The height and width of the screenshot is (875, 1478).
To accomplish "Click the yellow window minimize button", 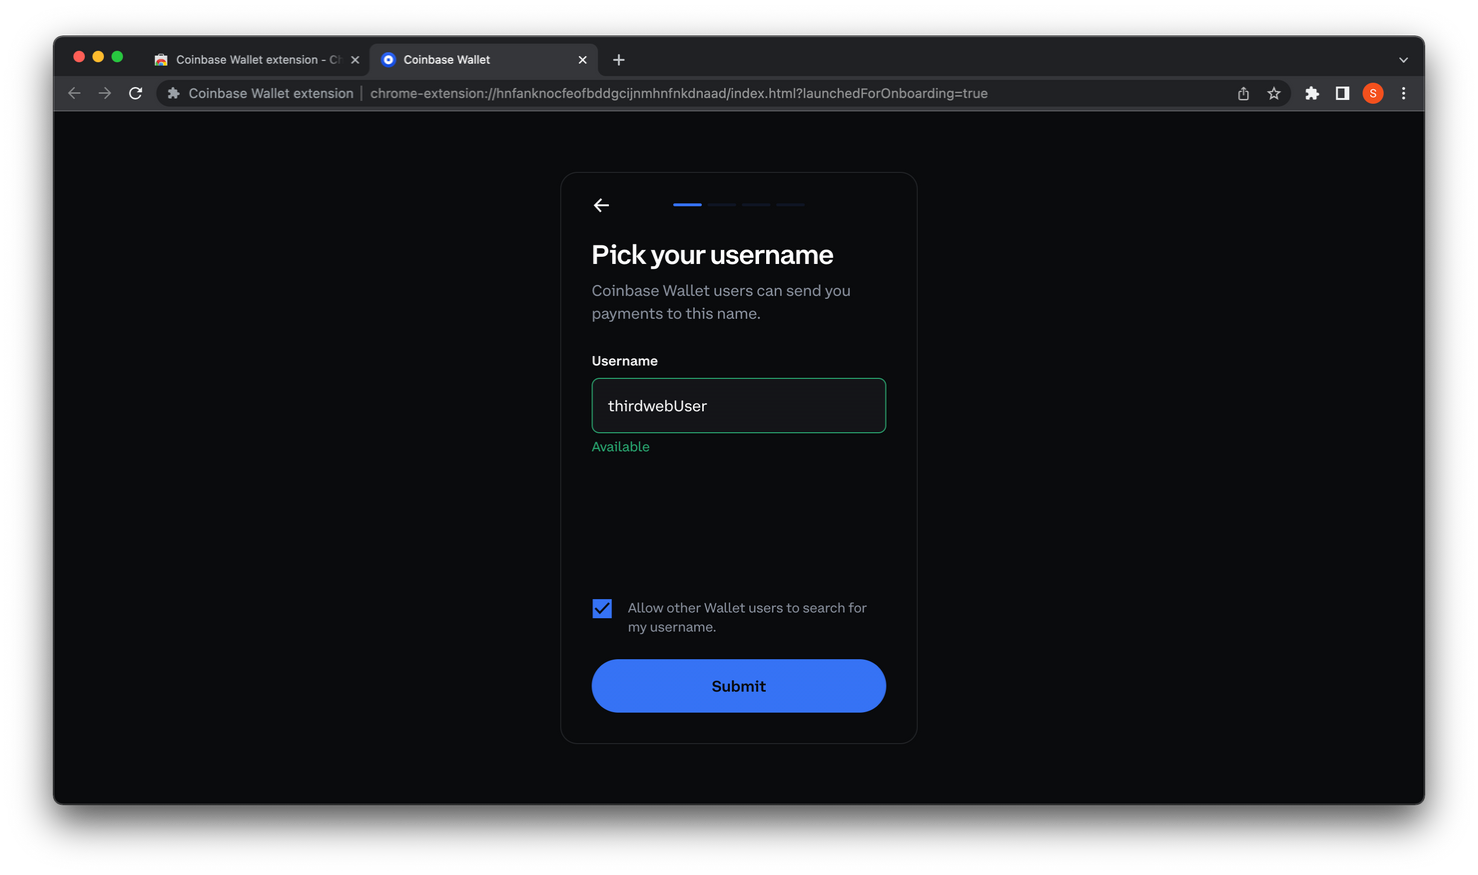I will coord(98,57).
